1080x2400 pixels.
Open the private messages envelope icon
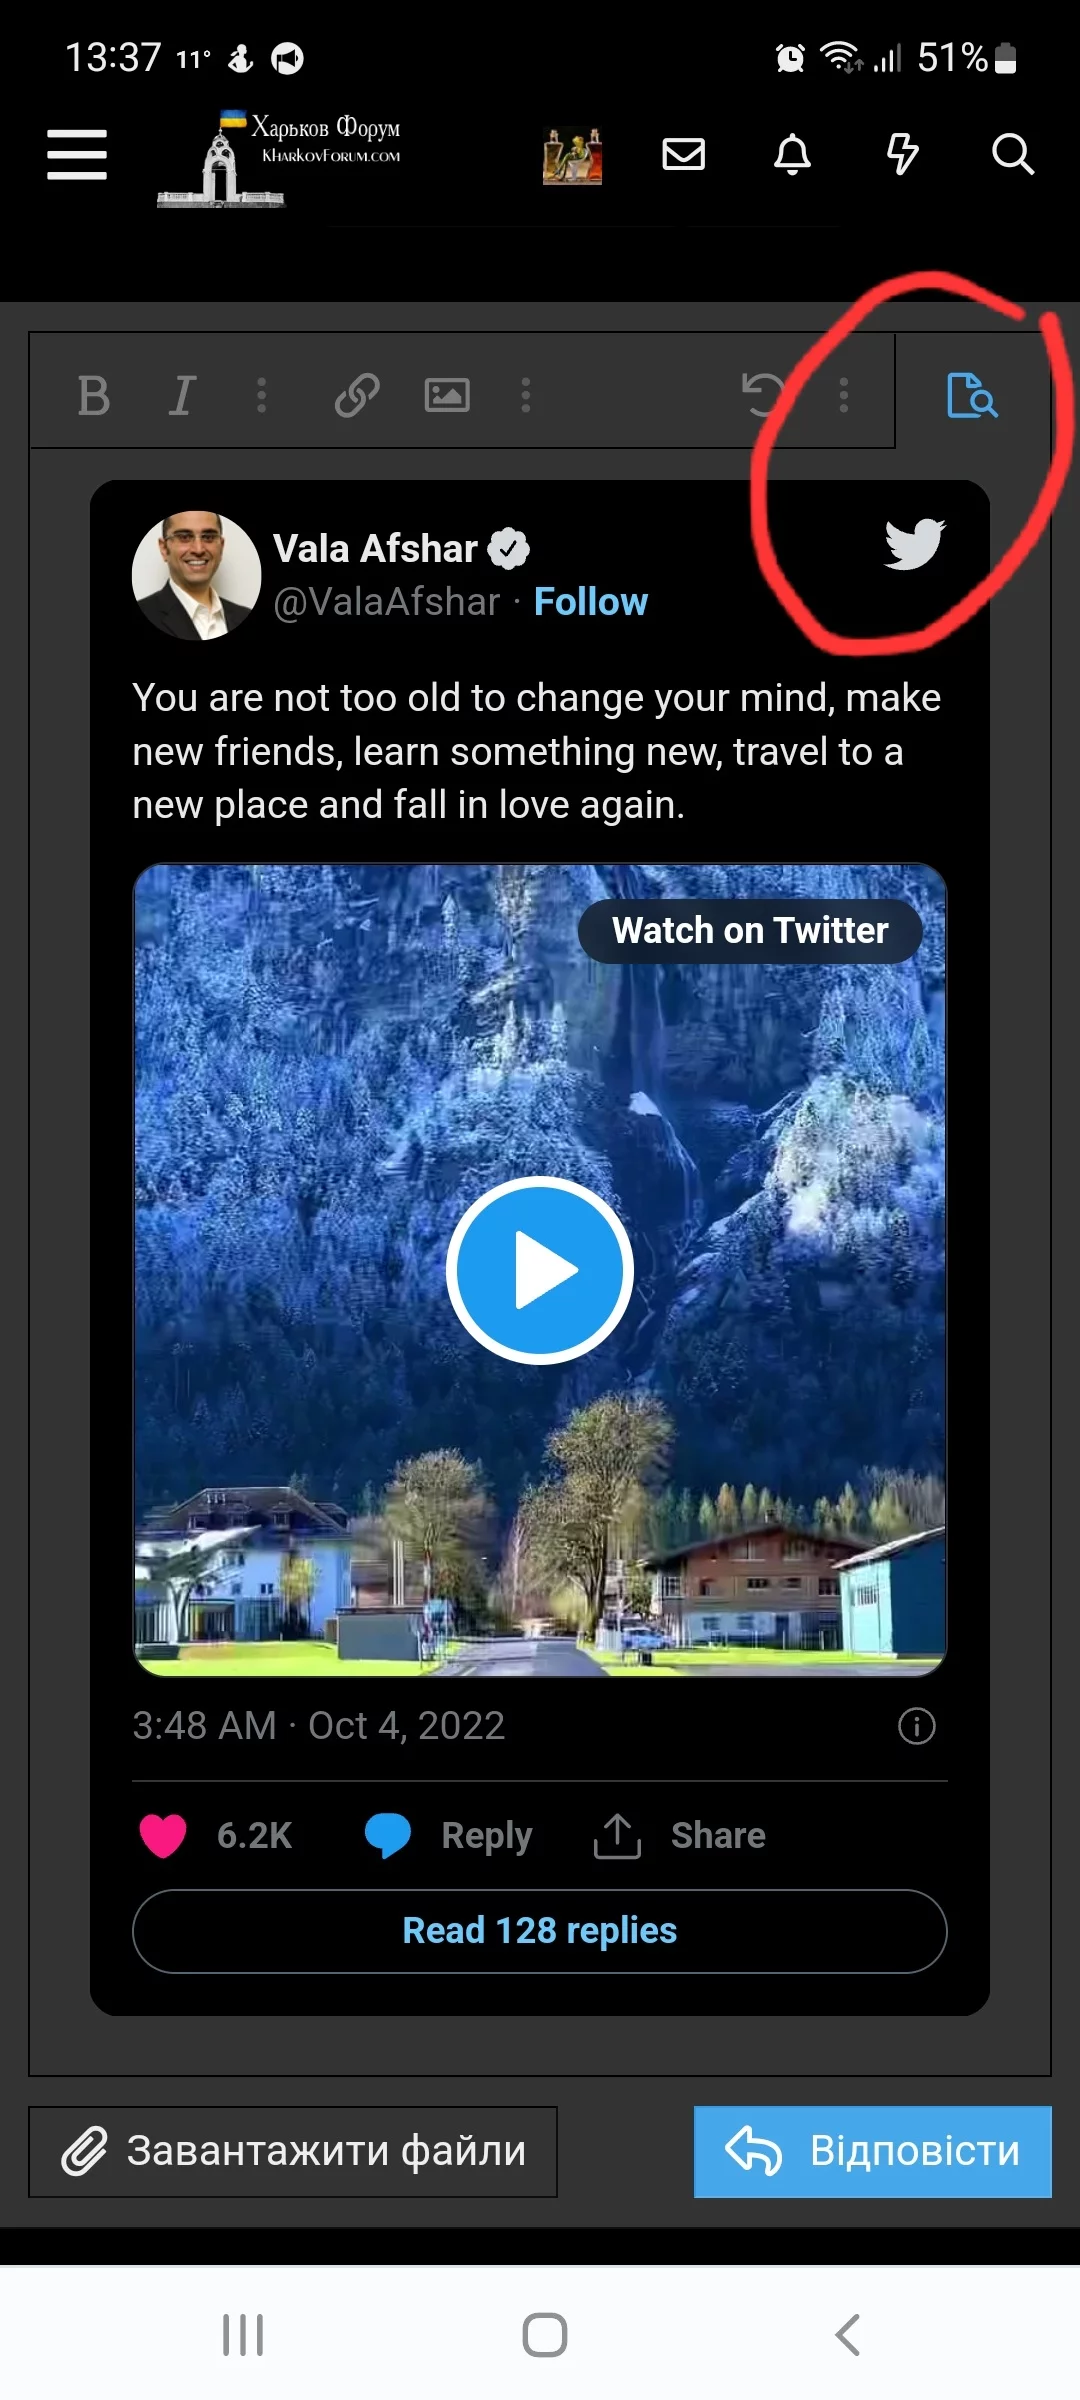point(684,154)
